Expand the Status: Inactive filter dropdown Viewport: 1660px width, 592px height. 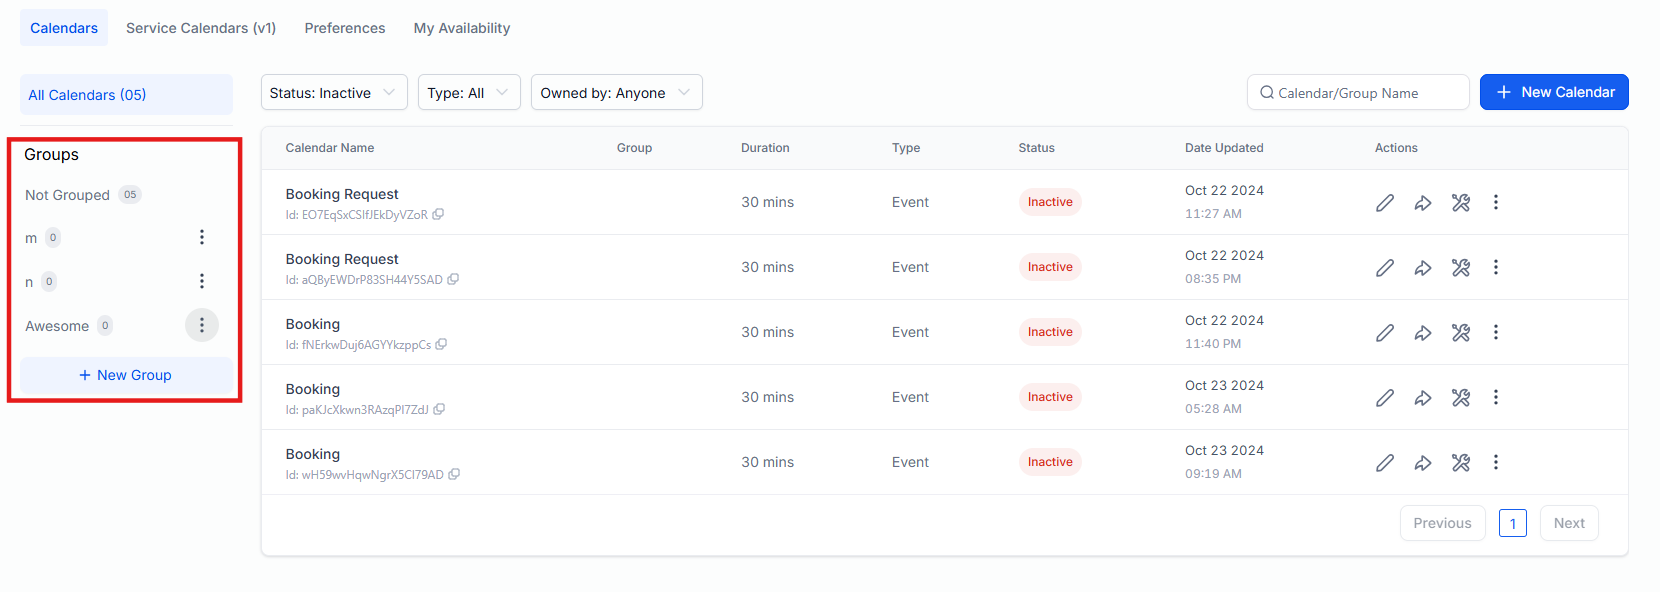point(334,93)
